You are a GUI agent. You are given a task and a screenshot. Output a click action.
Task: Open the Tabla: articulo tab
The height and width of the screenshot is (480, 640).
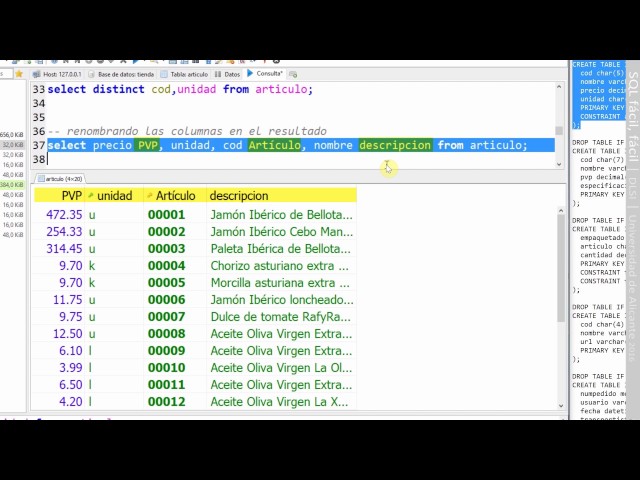pos(185,74)
